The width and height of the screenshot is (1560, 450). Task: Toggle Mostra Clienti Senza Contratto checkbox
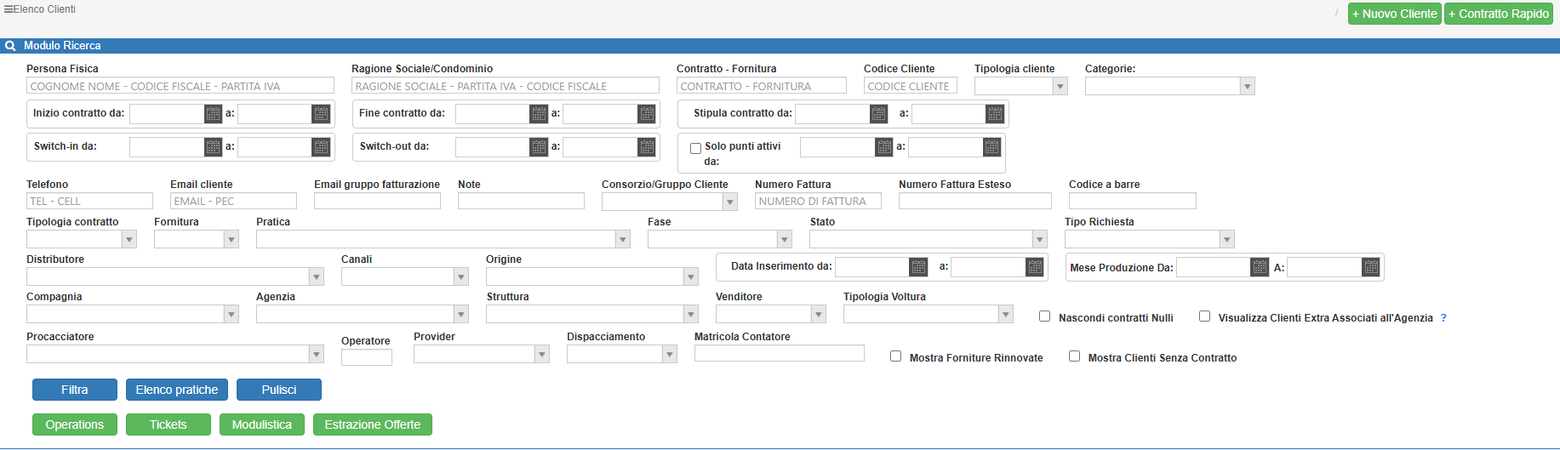point(1074,356)
